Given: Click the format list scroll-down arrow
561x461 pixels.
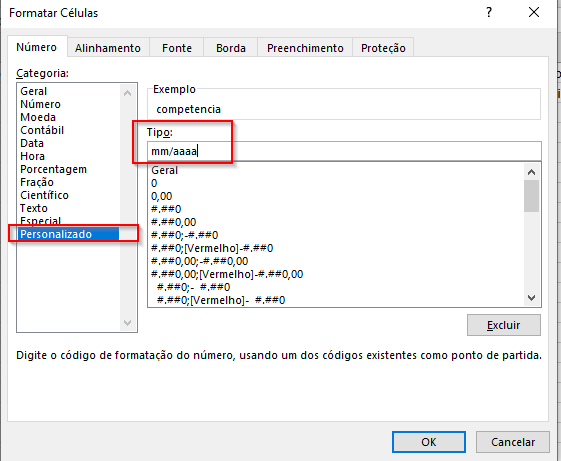Looking at the screenshot, I should [532, 298].
